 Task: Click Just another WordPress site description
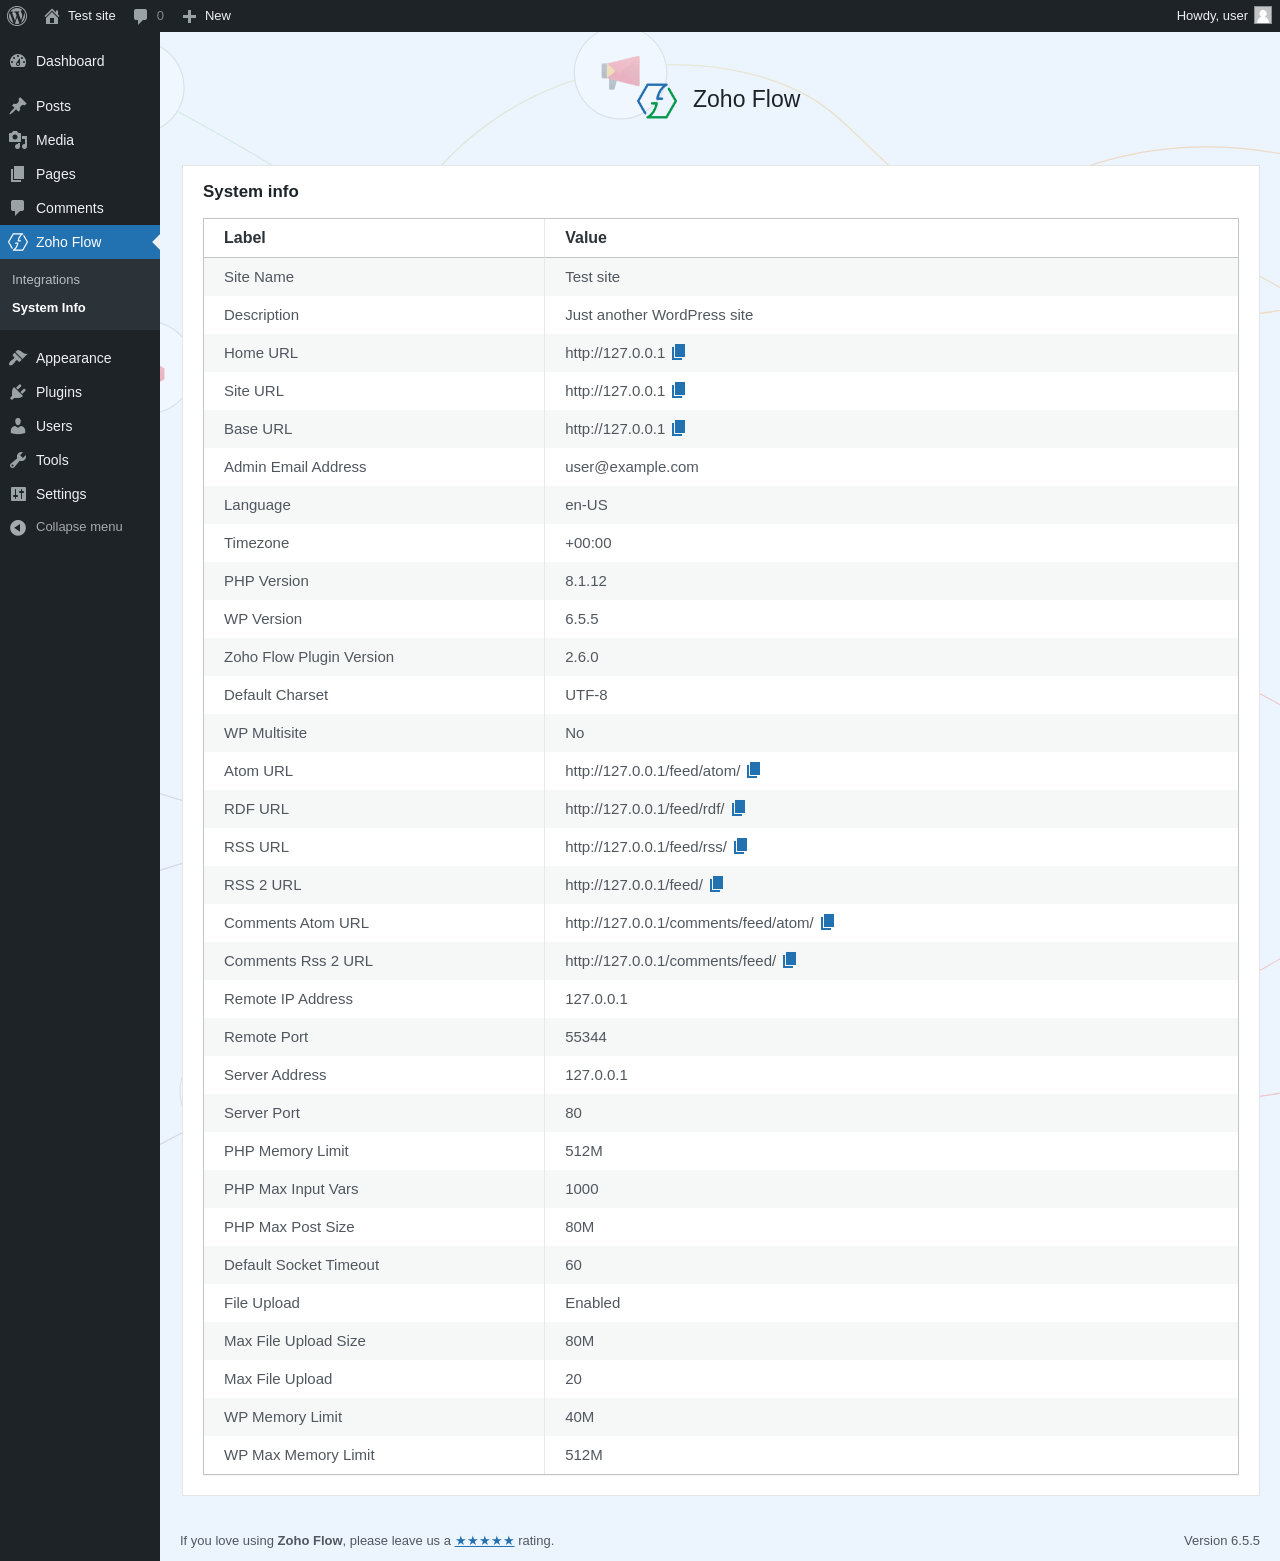[x=659, y=315]
